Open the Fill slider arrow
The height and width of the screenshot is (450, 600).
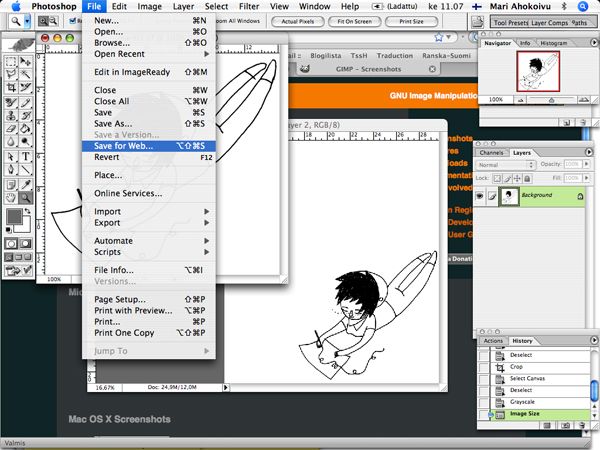[586, 178]
